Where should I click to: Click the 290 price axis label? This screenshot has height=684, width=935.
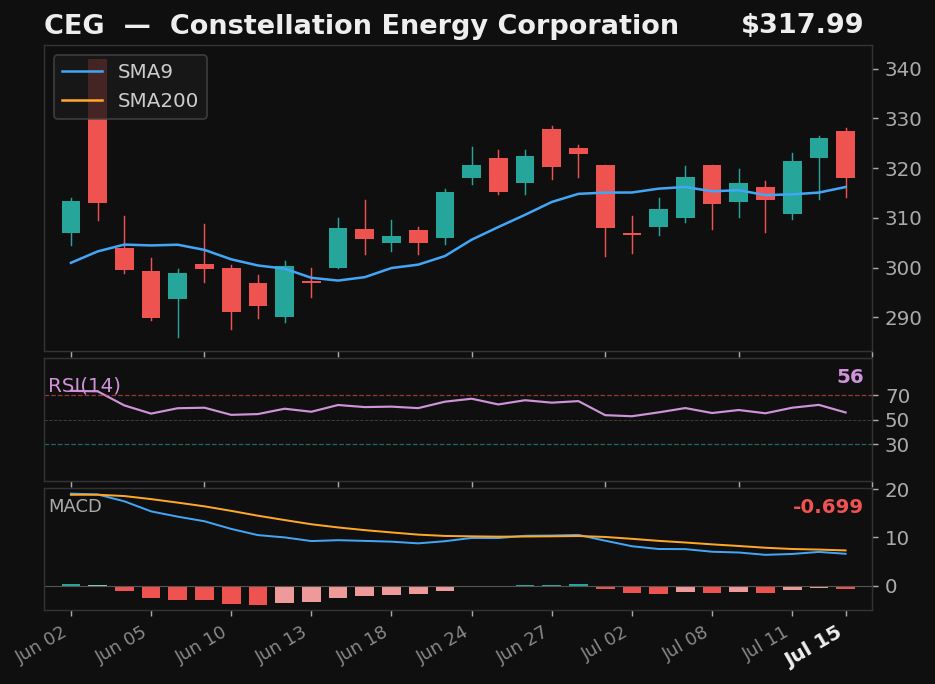[x=903, y=318]
